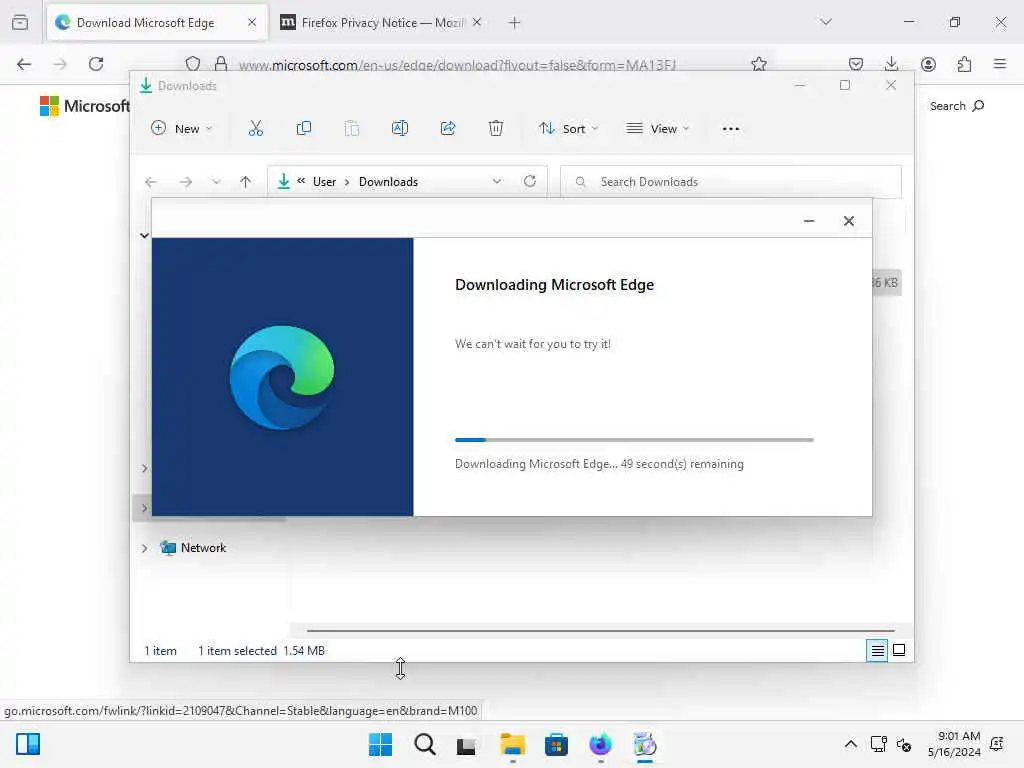Image resolution: width=1024 pixels, height=768 pixels.
Task: Open the clock showing 9:01 AM
Action: (x=954, y=744)
